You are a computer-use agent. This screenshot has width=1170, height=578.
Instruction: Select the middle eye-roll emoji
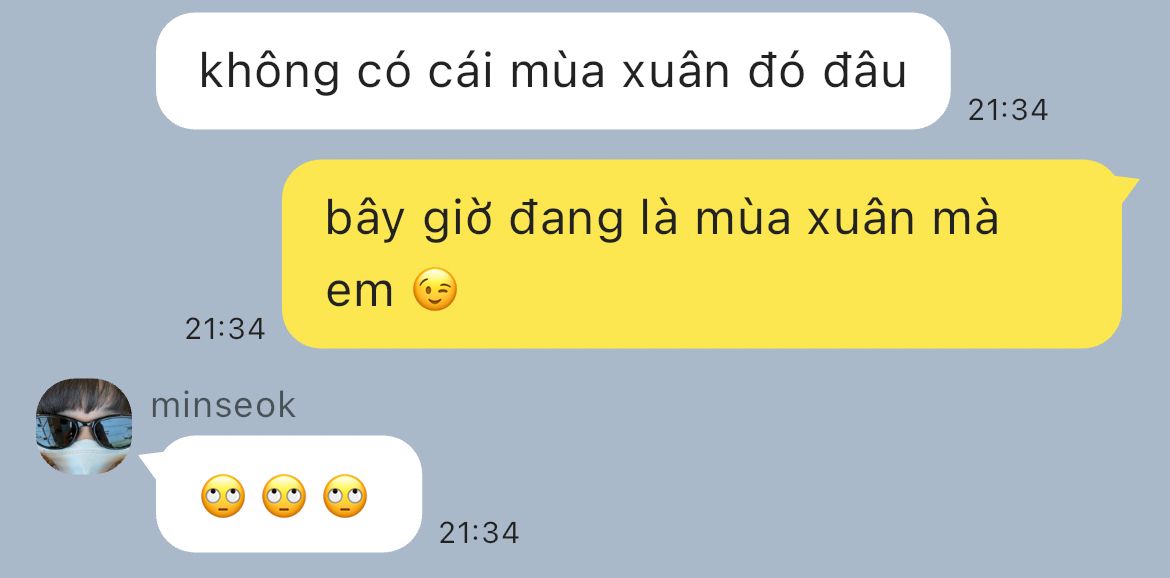click(284, 496)
